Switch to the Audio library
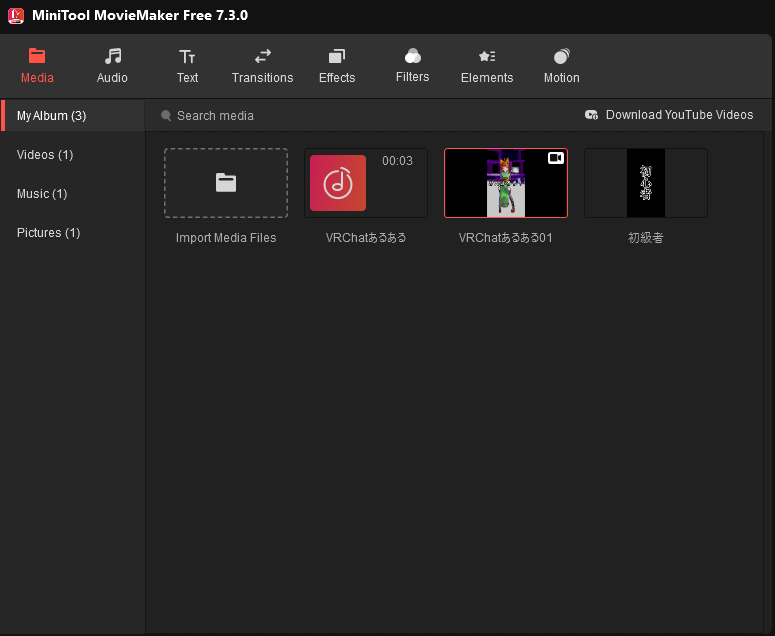775x636 pixels. coord(112,66)
